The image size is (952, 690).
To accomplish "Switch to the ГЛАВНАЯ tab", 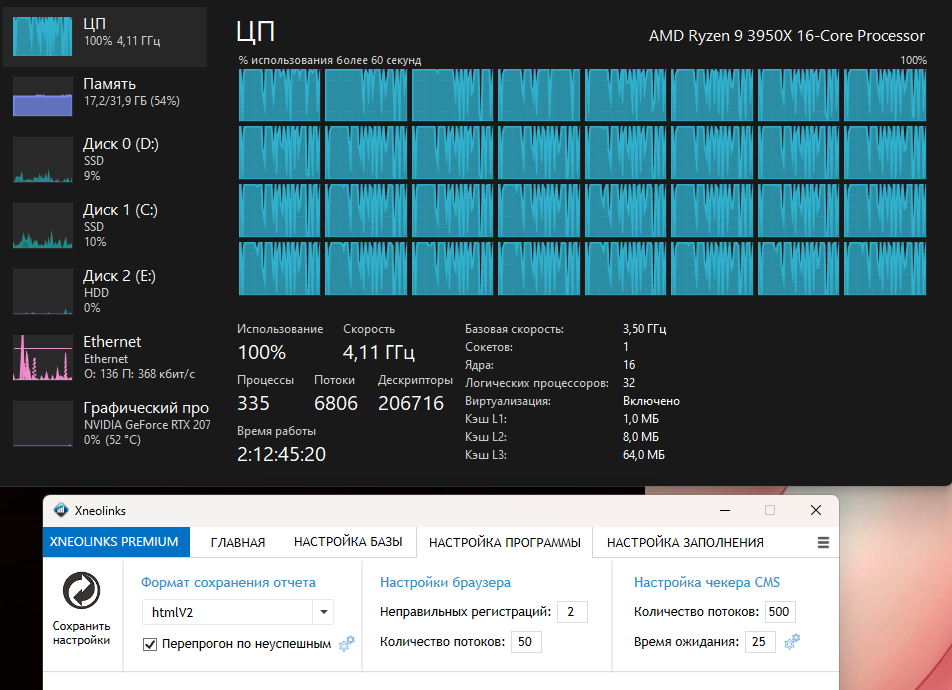I will [x=238, y=542].
